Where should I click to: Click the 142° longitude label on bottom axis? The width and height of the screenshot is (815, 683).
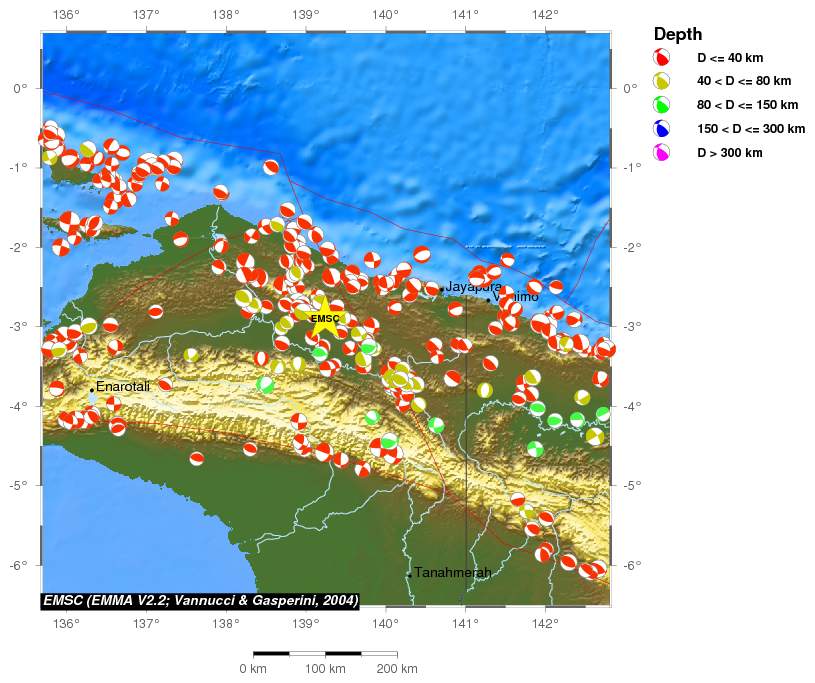(544, 625)
